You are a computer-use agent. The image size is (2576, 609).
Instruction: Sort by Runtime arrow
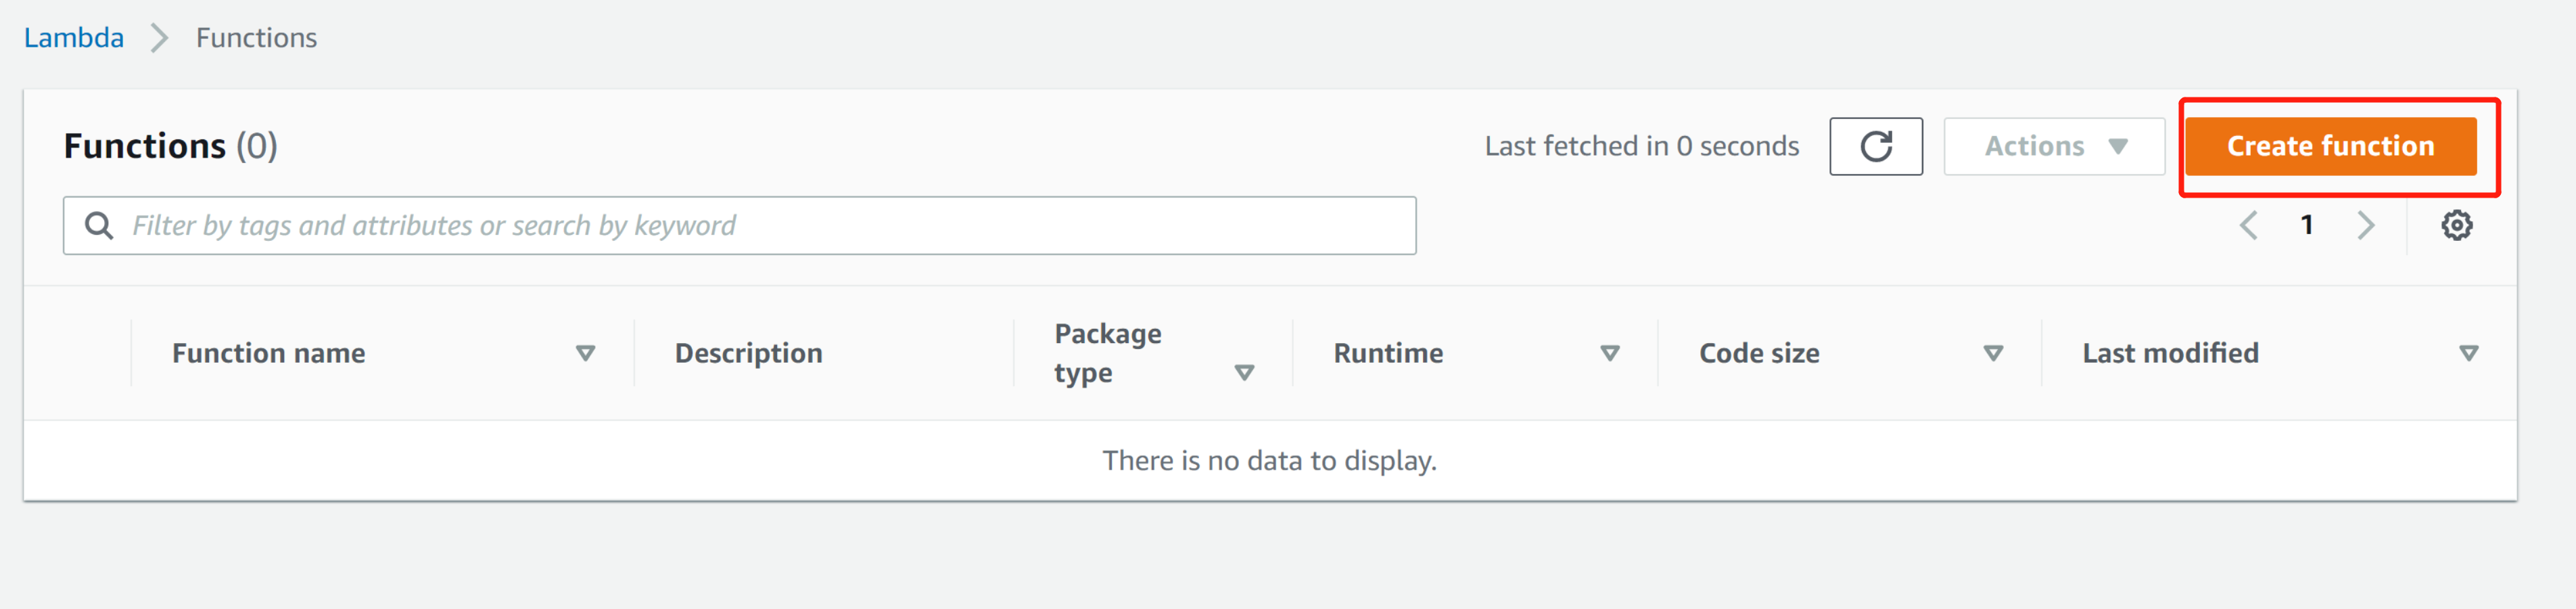[x=1610, y=353]
